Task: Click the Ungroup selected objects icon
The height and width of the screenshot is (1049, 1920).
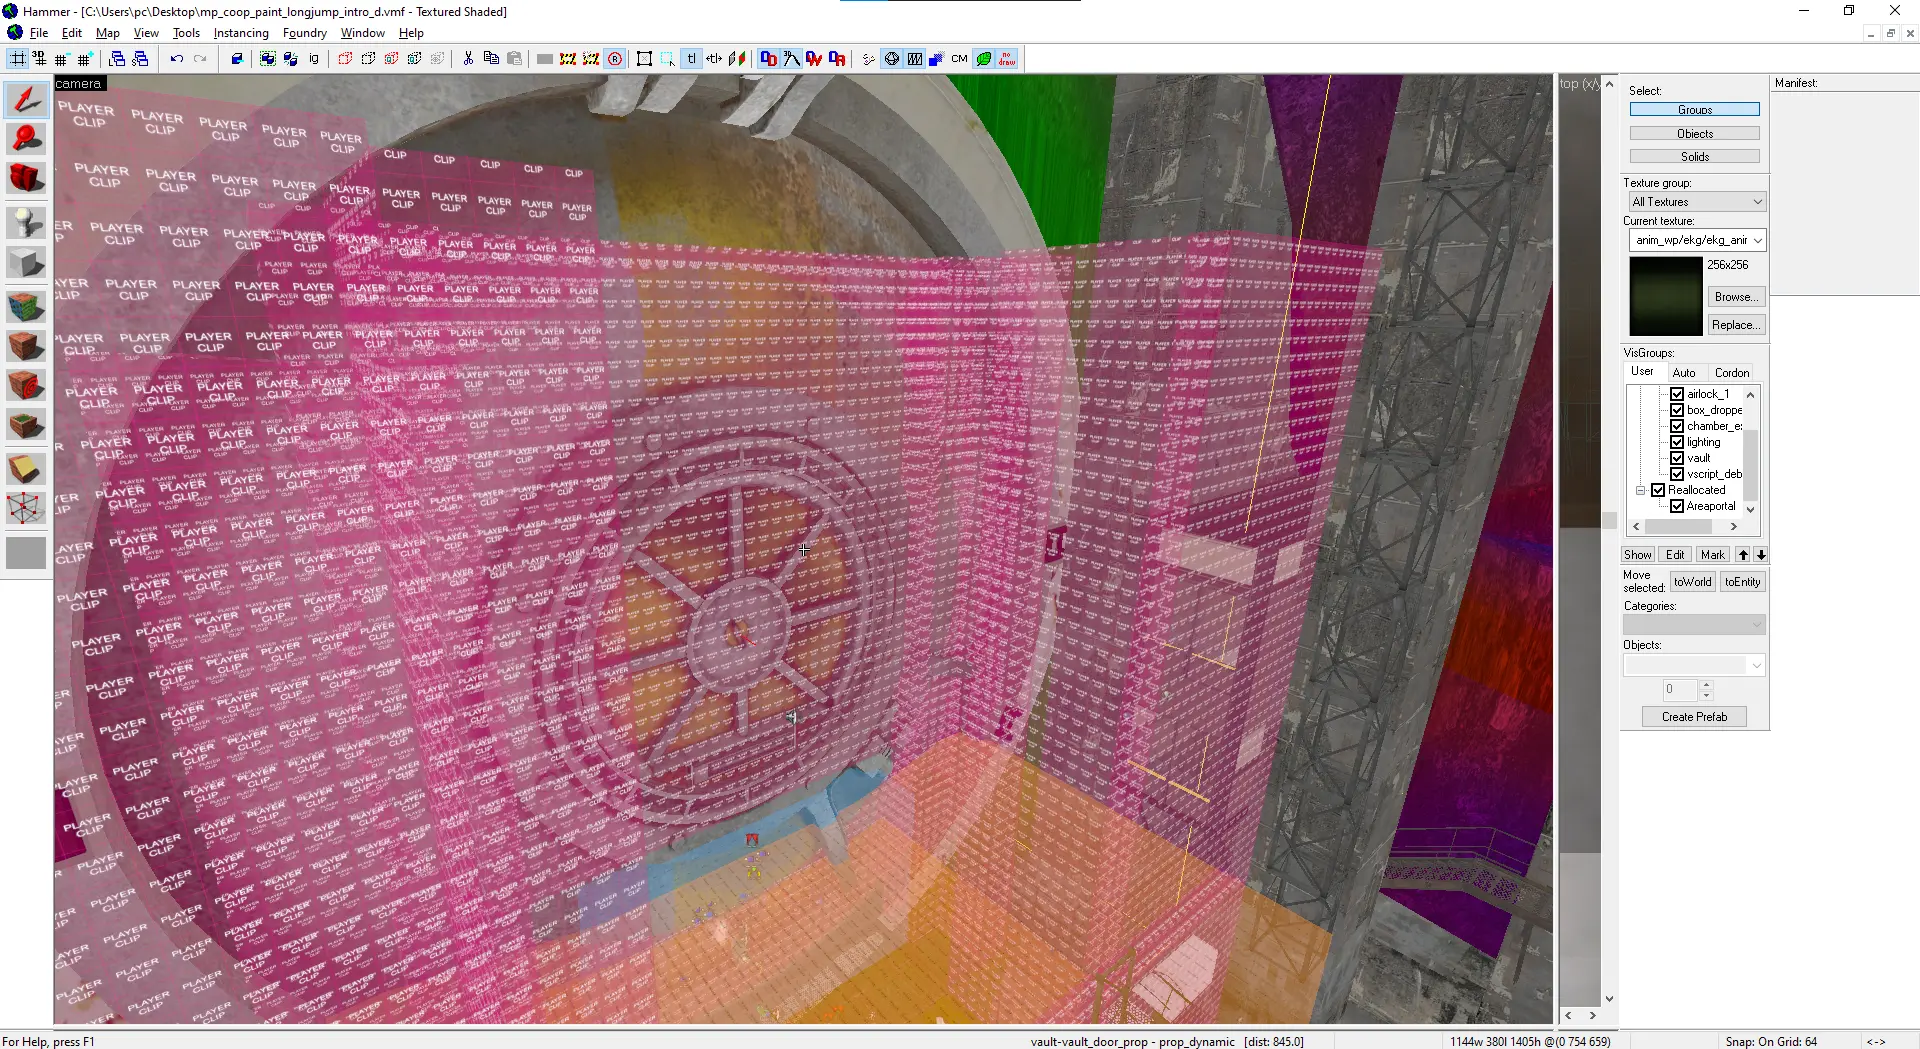Action: point(291,59)
